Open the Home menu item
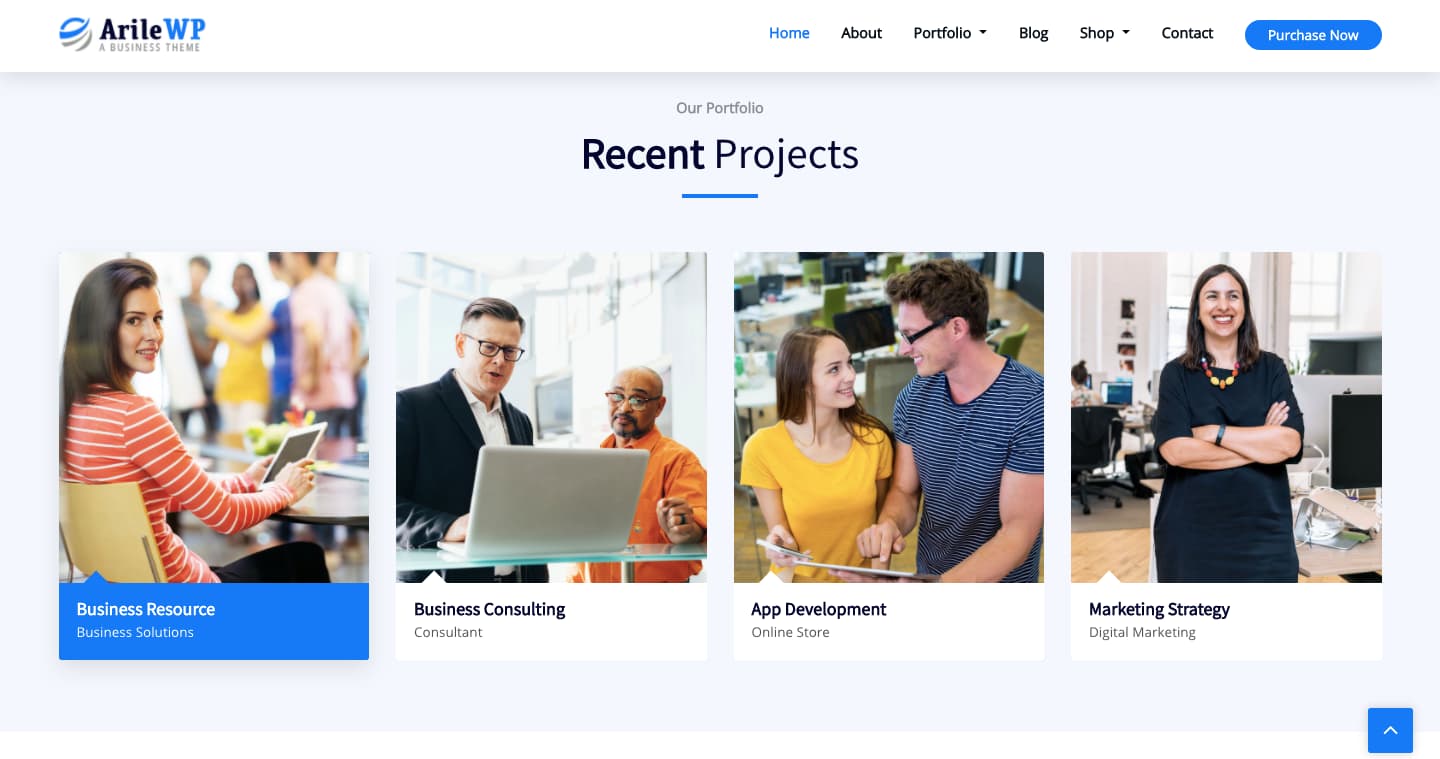The height and width of the screenshot is (759, 1440). (x=789, y=33)
